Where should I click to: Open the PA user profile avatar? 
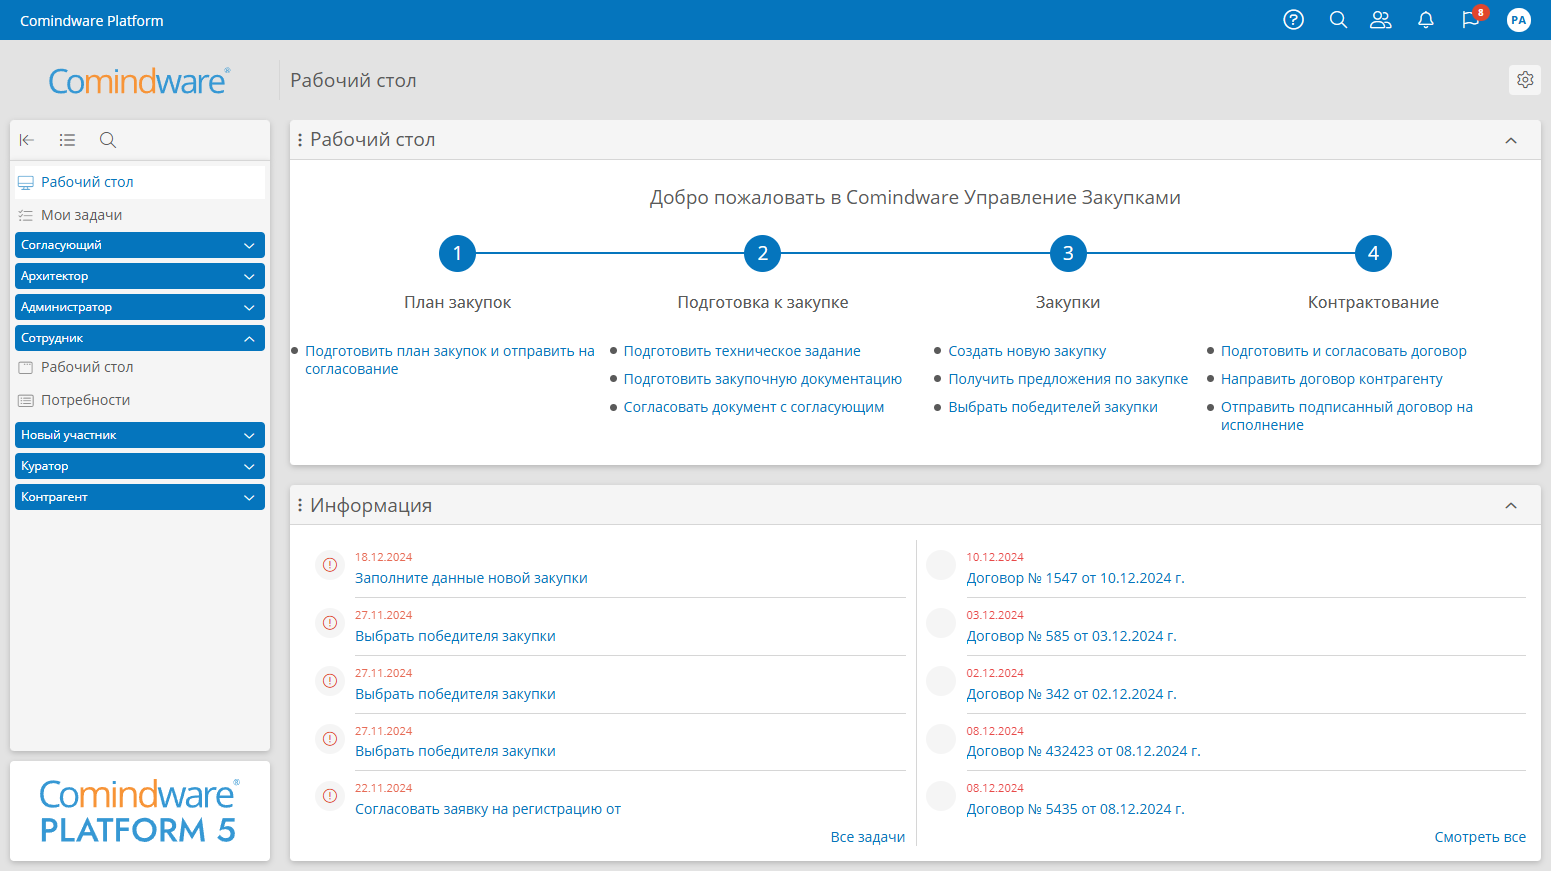pos(1518,19)
